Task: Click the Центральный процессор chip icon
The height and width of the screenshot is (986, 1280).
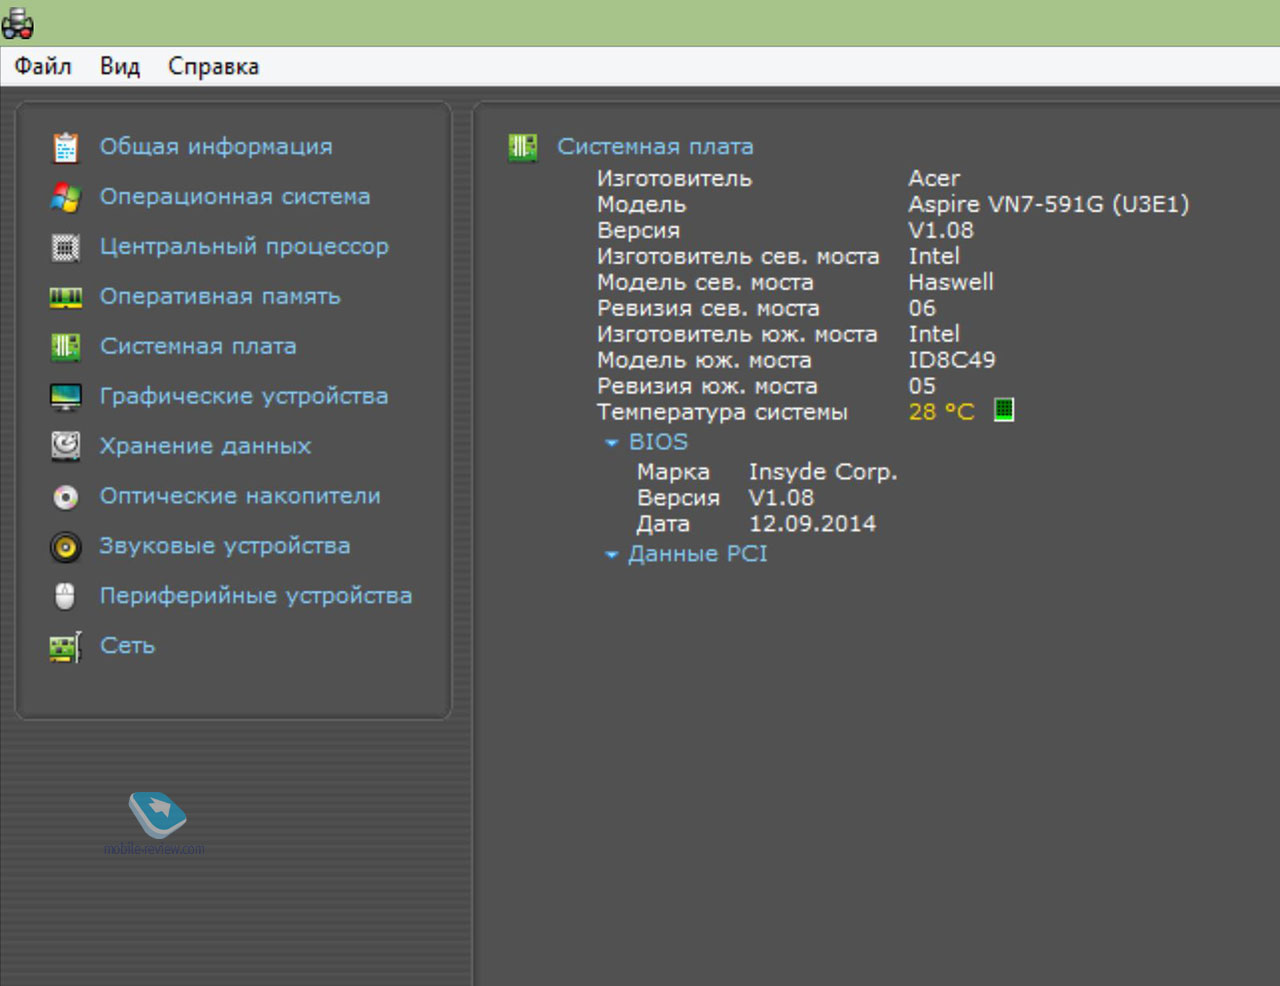Action: coord(66,247)
